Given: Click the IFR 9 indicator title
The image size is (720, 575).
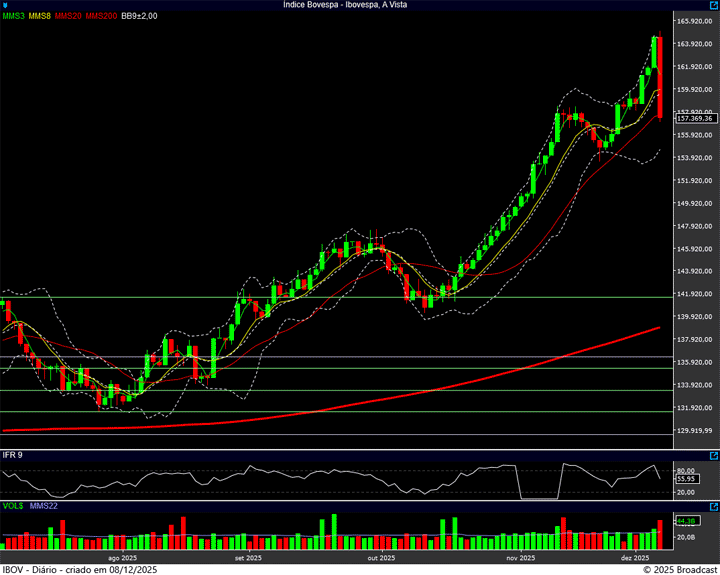Looking at the screenshot, I should pos(13,455).
